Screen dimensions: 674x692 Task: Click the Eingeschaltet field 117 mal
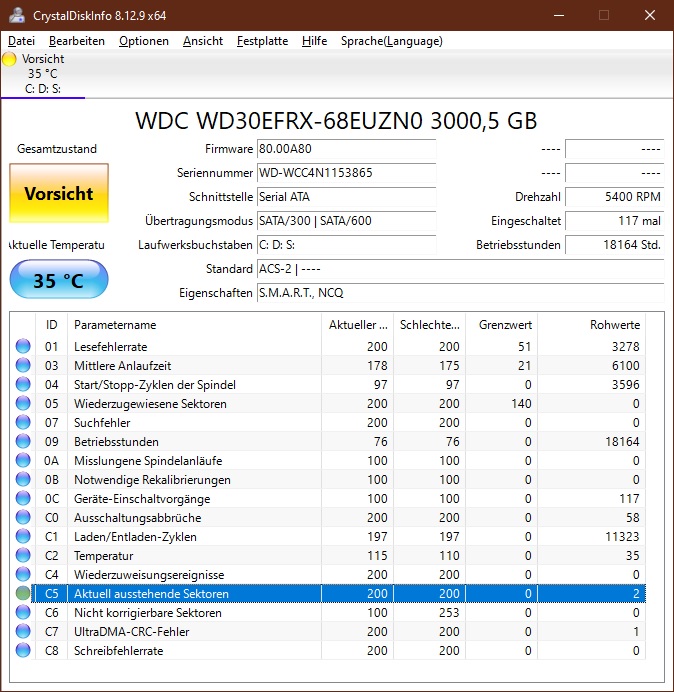pos(614,221)
